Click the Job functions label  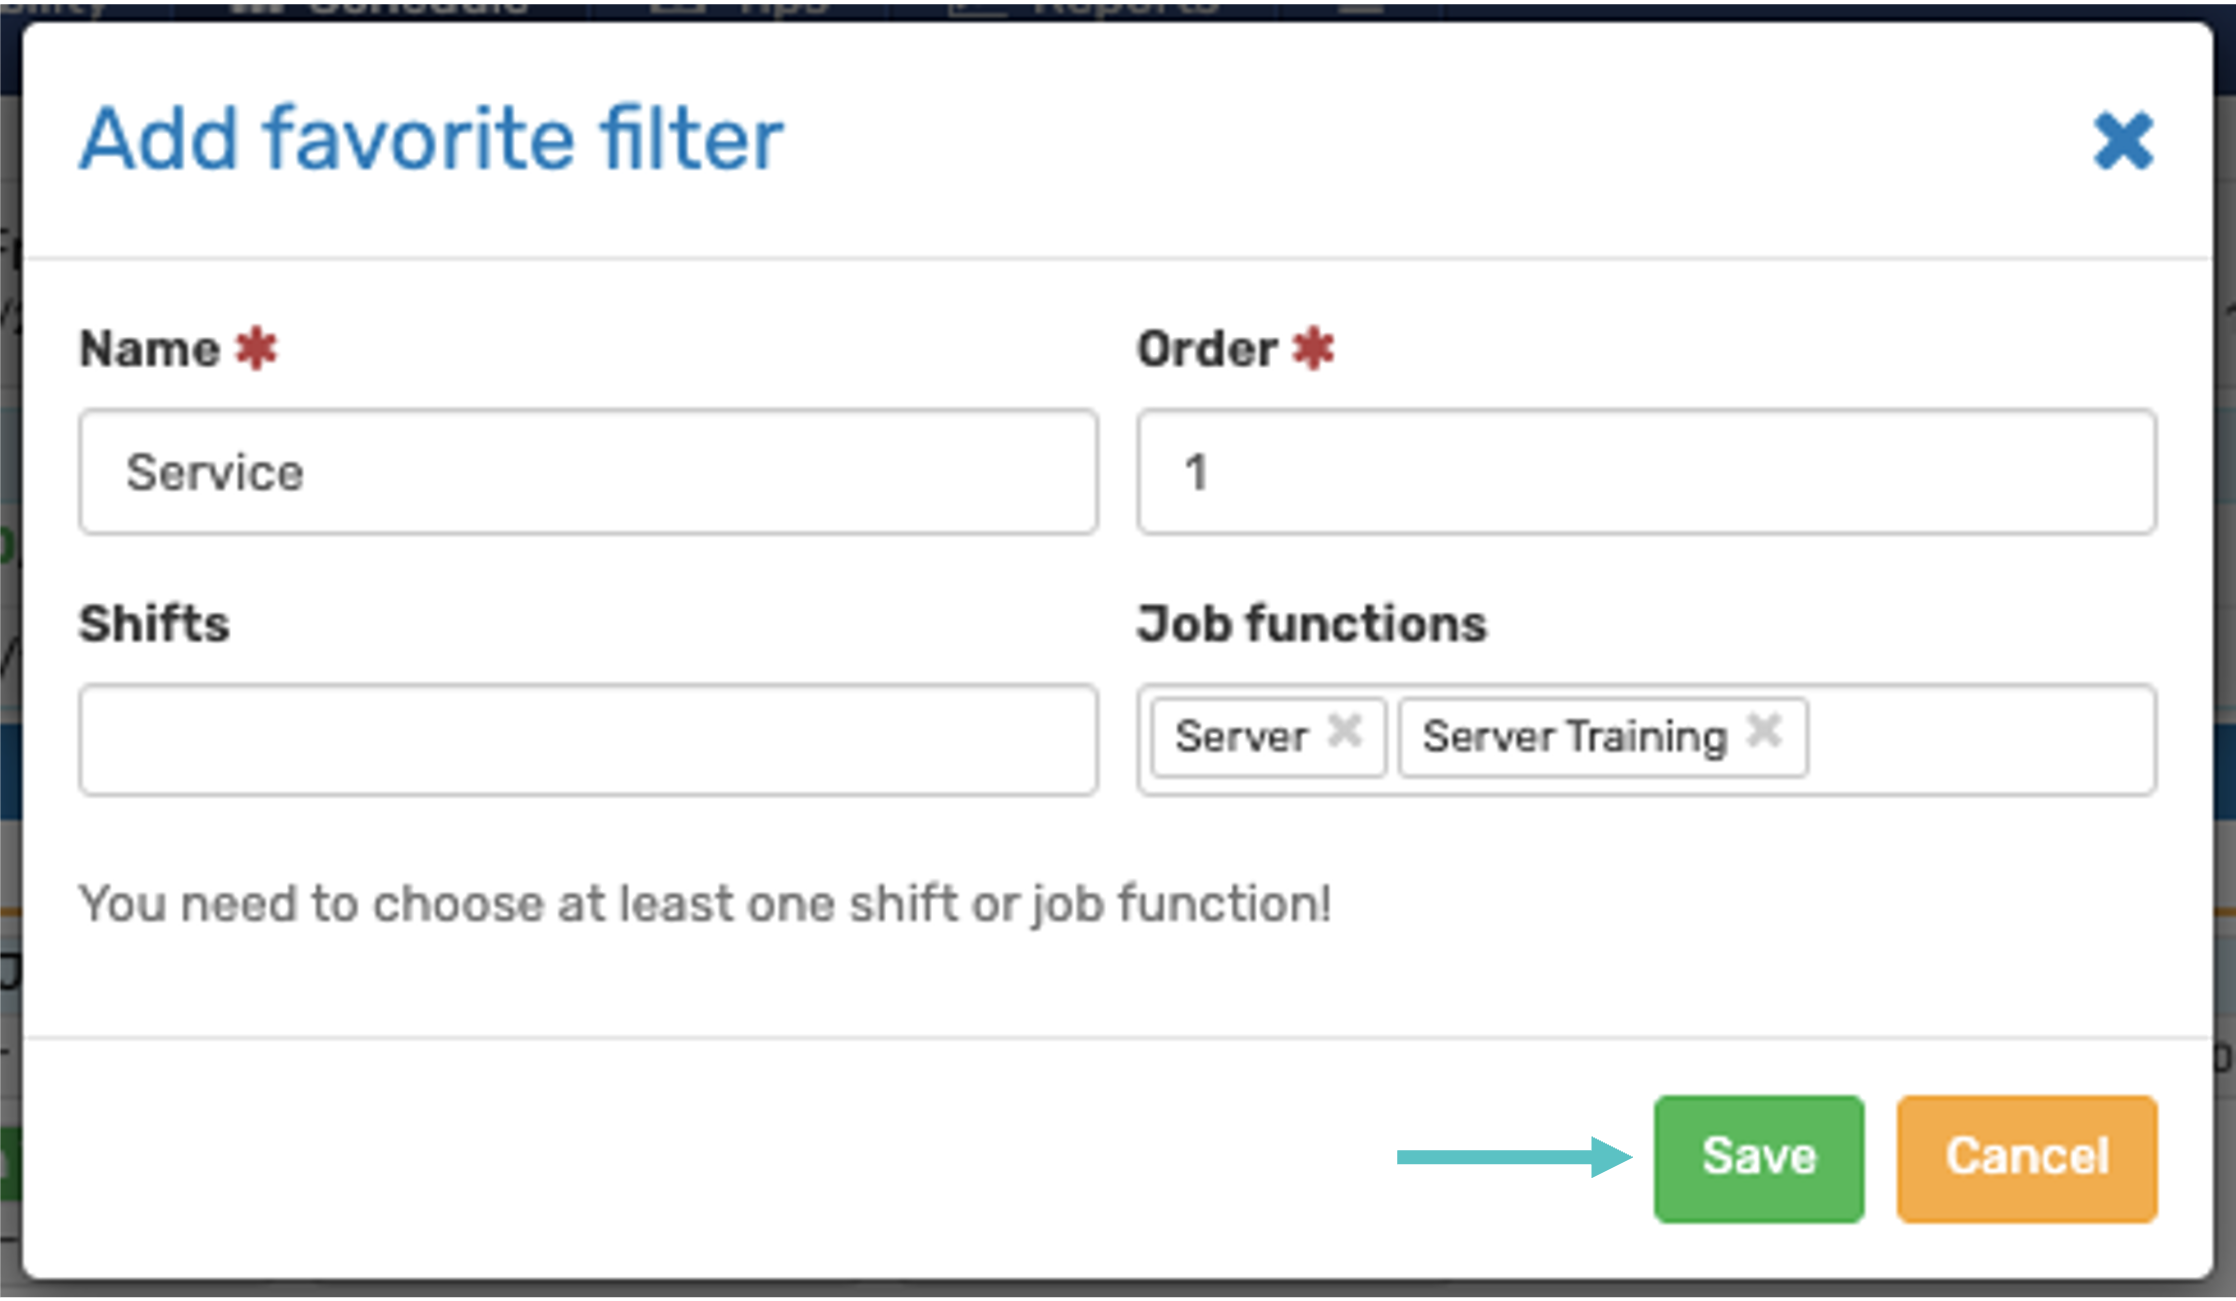pos(1312,624)
